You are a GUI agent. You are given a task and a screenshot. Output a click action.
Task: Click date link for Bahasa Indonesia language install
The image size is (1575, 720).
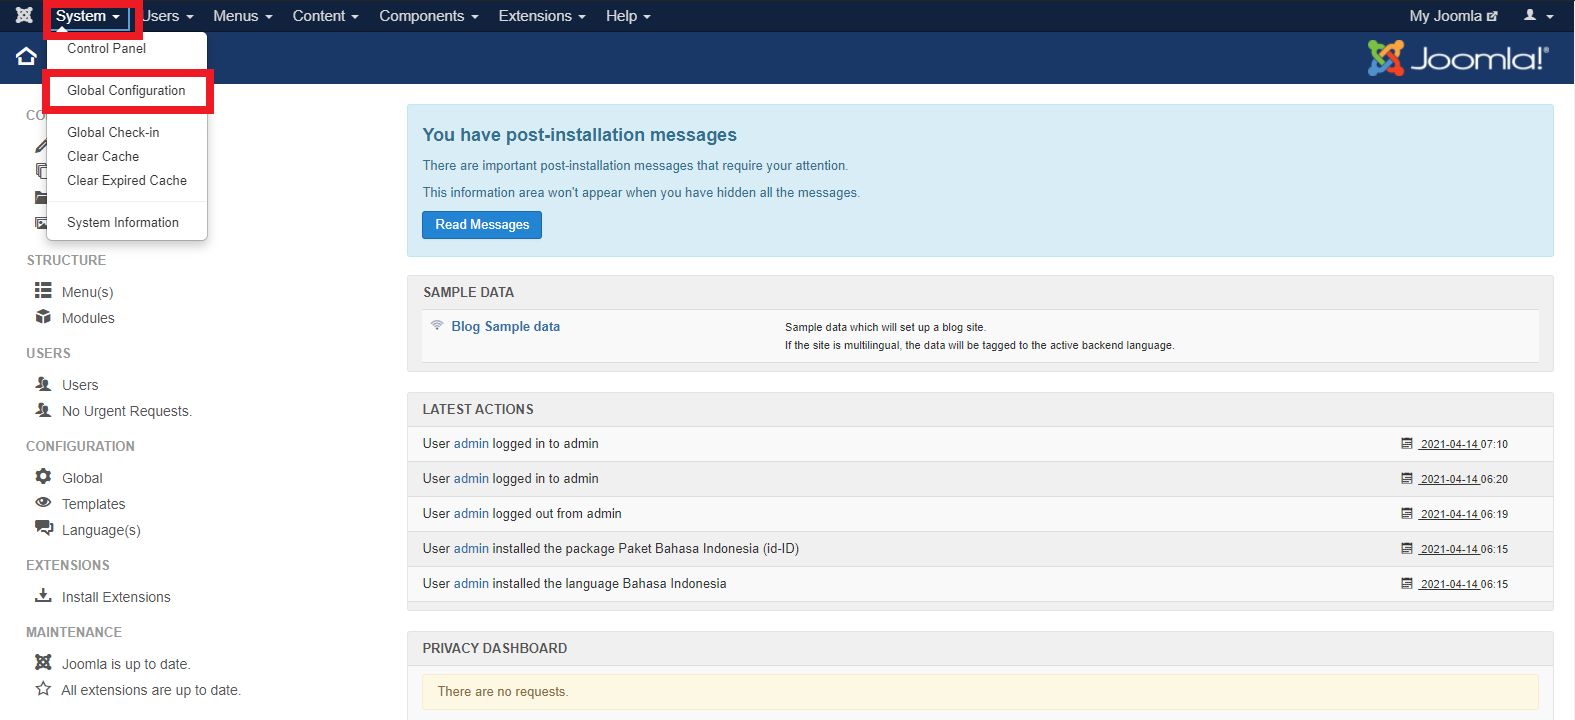click(1449, 584)
